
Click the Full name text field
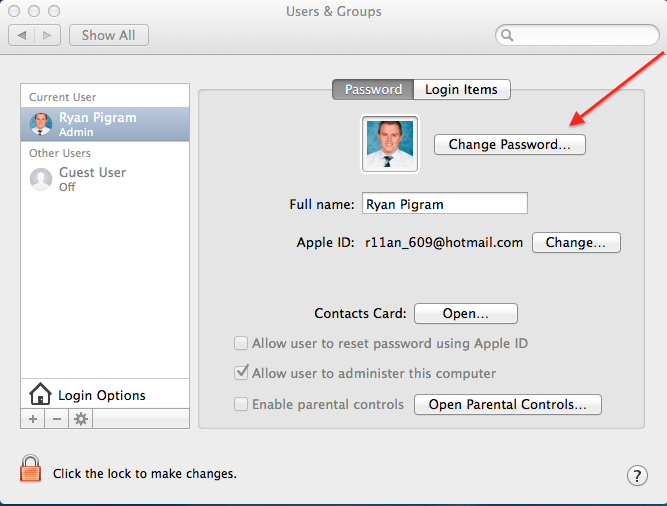coord(445,204)
